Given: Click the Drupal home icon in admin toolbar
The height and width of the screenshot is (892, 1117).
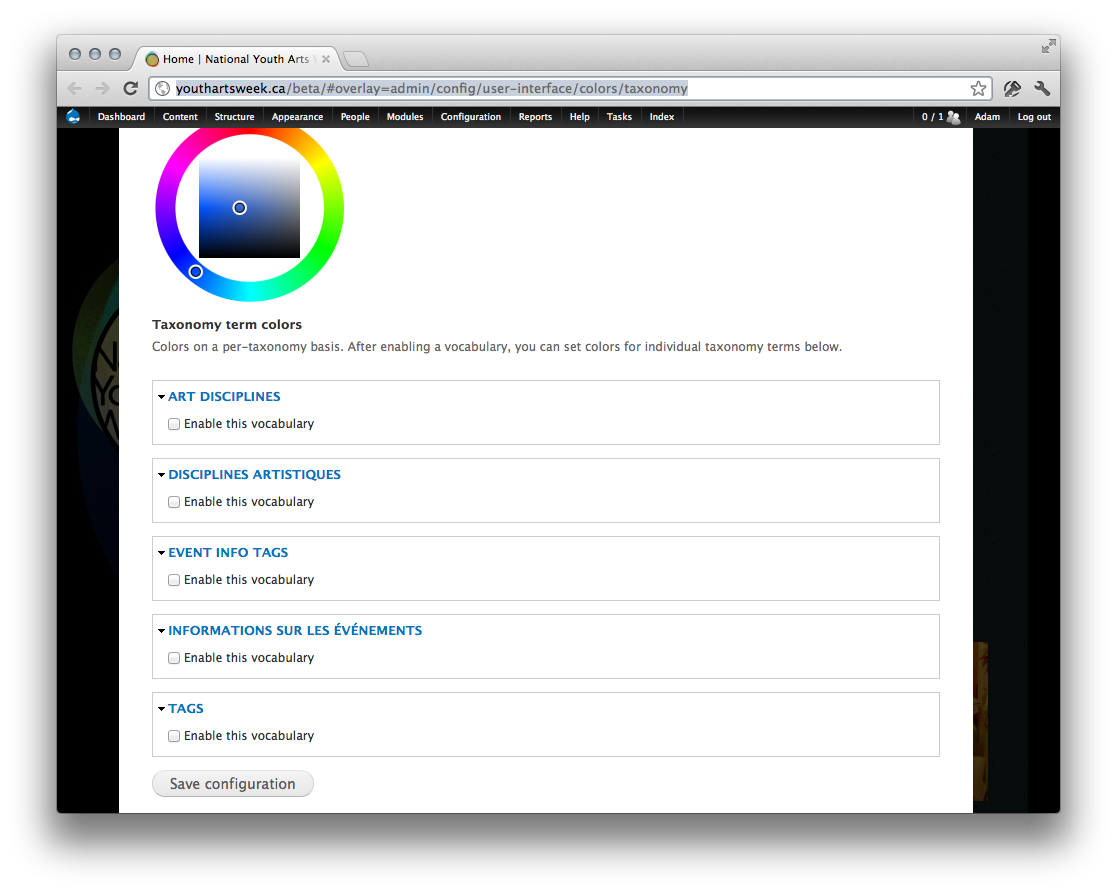Looking at the screenshot, I should (x=73, y=117).
